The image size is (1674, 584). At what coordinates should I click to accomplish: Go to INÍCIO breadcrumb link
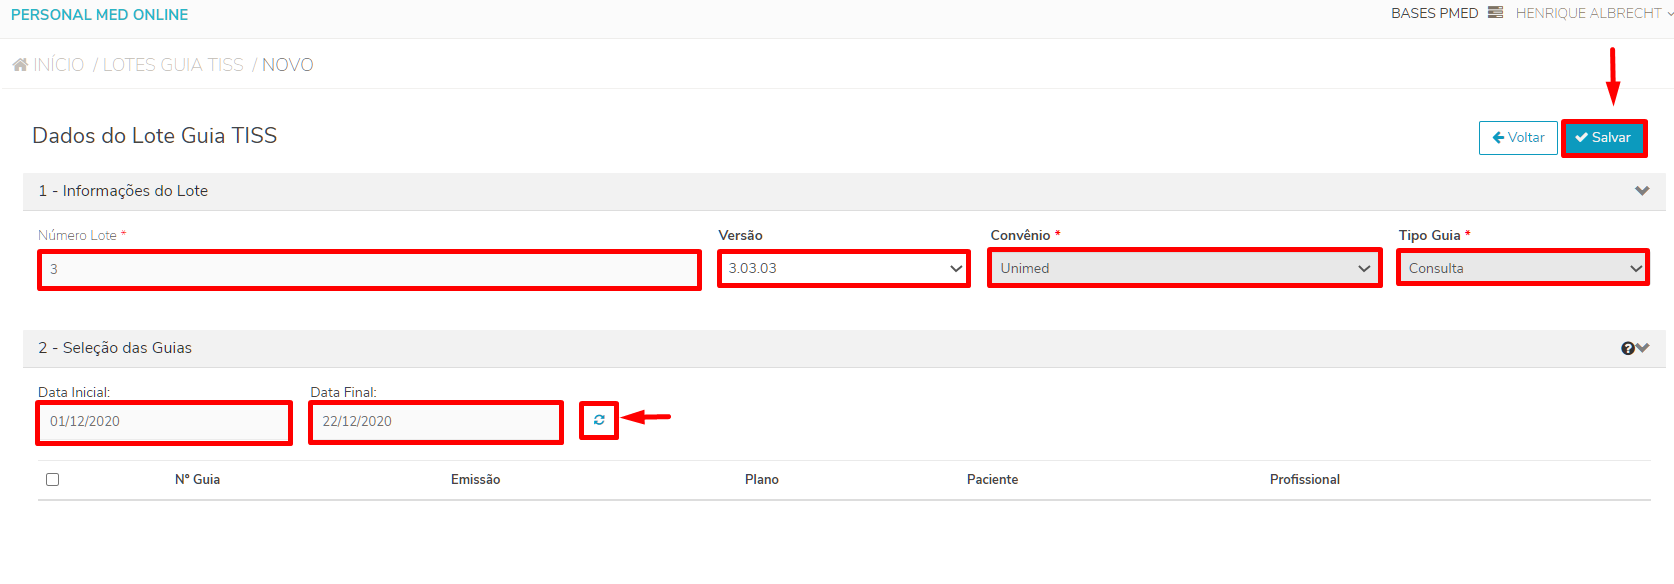(x=59, y=65)
